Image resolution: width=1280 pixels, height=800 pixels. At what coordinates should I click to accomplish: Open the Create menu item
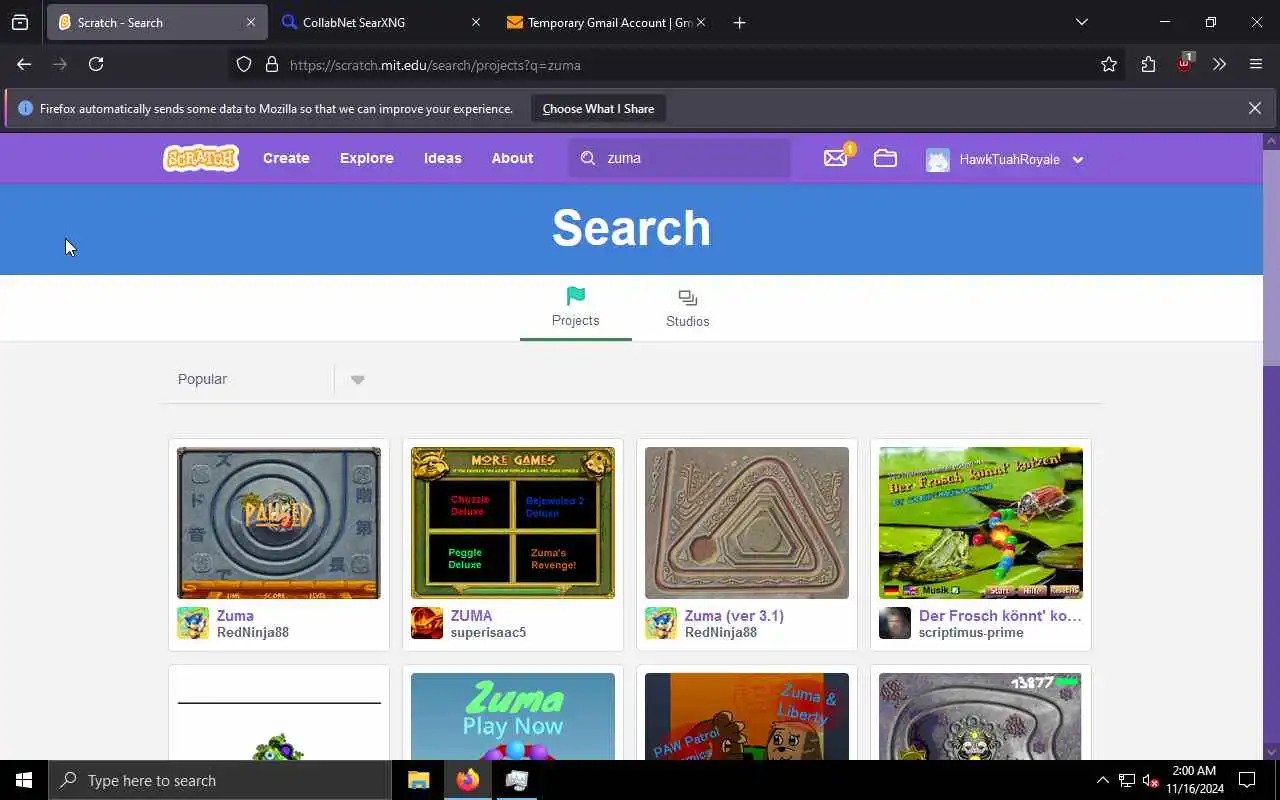(x=286, y=158)
